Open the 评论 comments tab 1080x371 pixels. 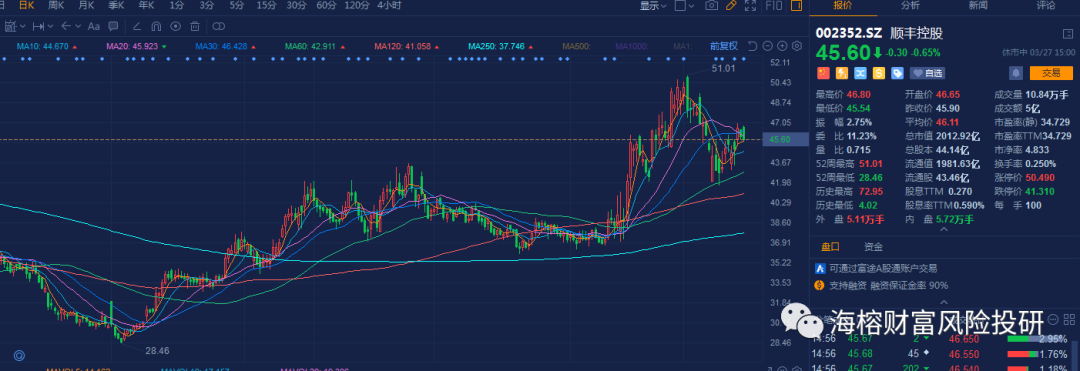(x=1046, y=6)
